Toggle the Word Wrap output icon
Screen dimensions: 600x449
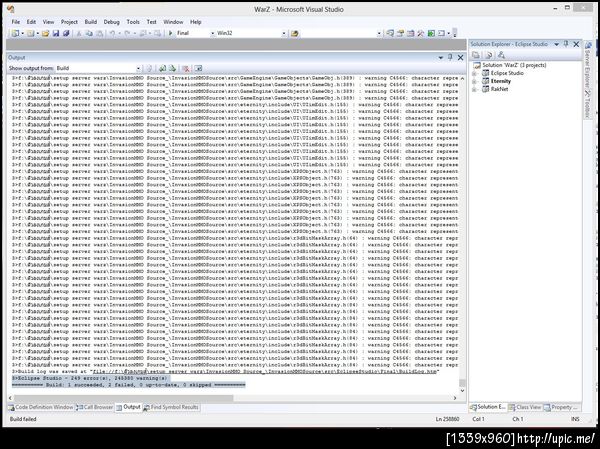(198, 68)
